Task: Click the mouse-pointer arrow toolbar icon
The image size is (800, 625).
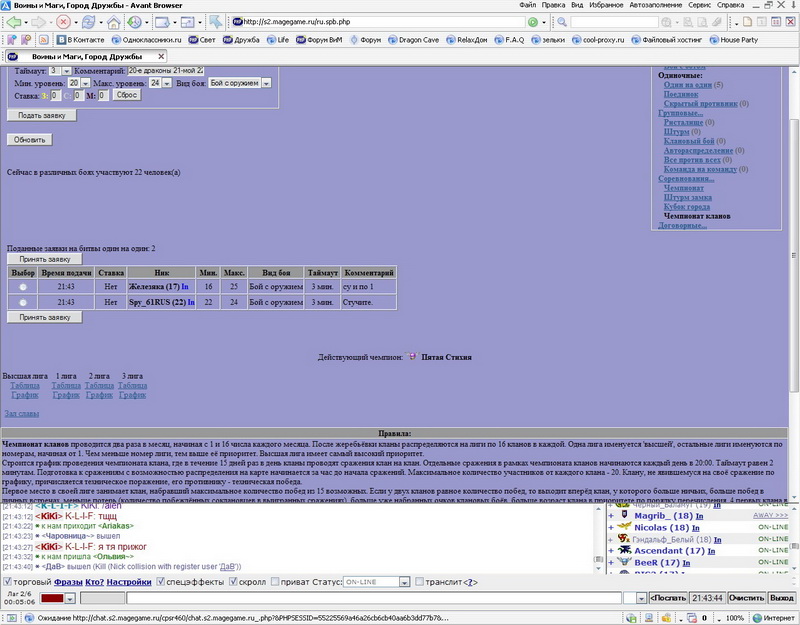Action: click(215, 22)
